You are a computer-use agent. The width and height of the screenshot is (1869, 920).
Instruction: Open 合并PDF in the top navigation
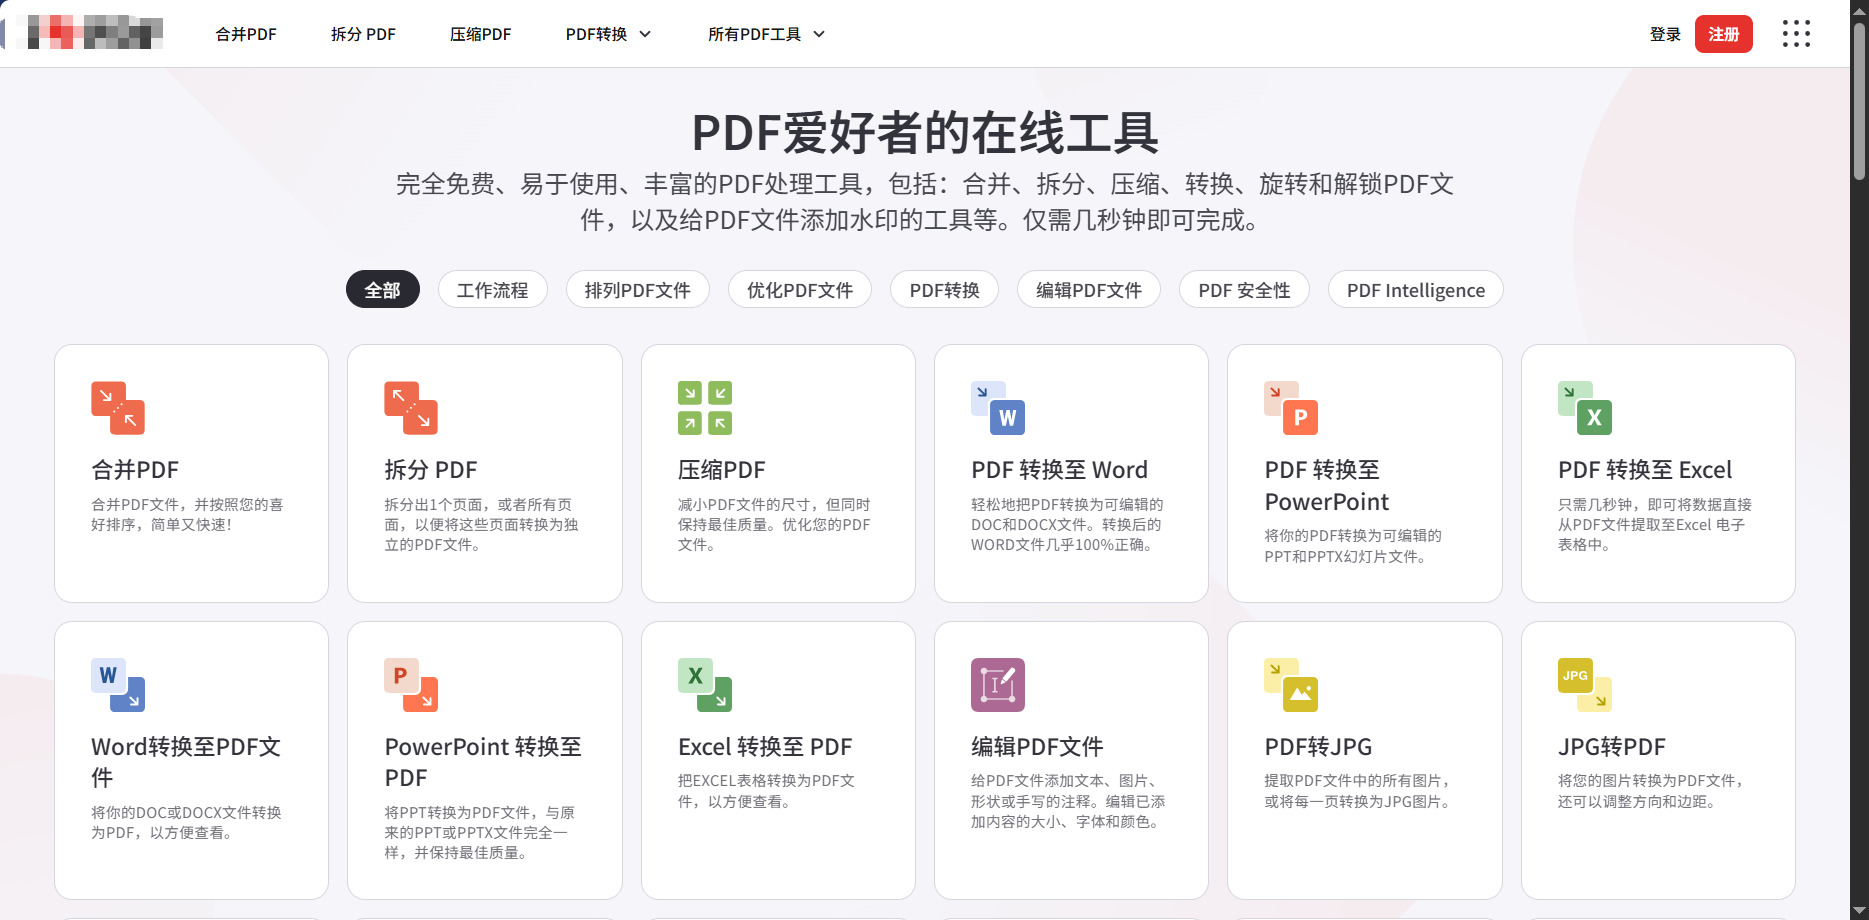(x=246, y=34)
